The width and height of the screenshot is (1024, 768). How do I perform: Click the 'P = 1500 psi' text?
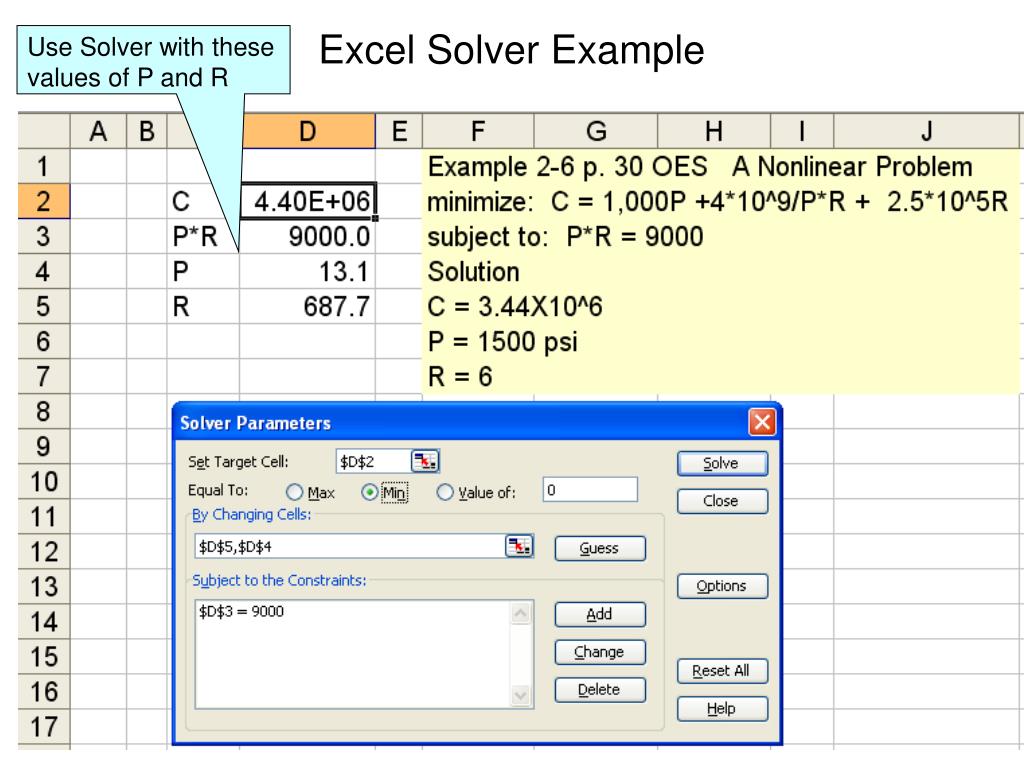tap(502, 342)
